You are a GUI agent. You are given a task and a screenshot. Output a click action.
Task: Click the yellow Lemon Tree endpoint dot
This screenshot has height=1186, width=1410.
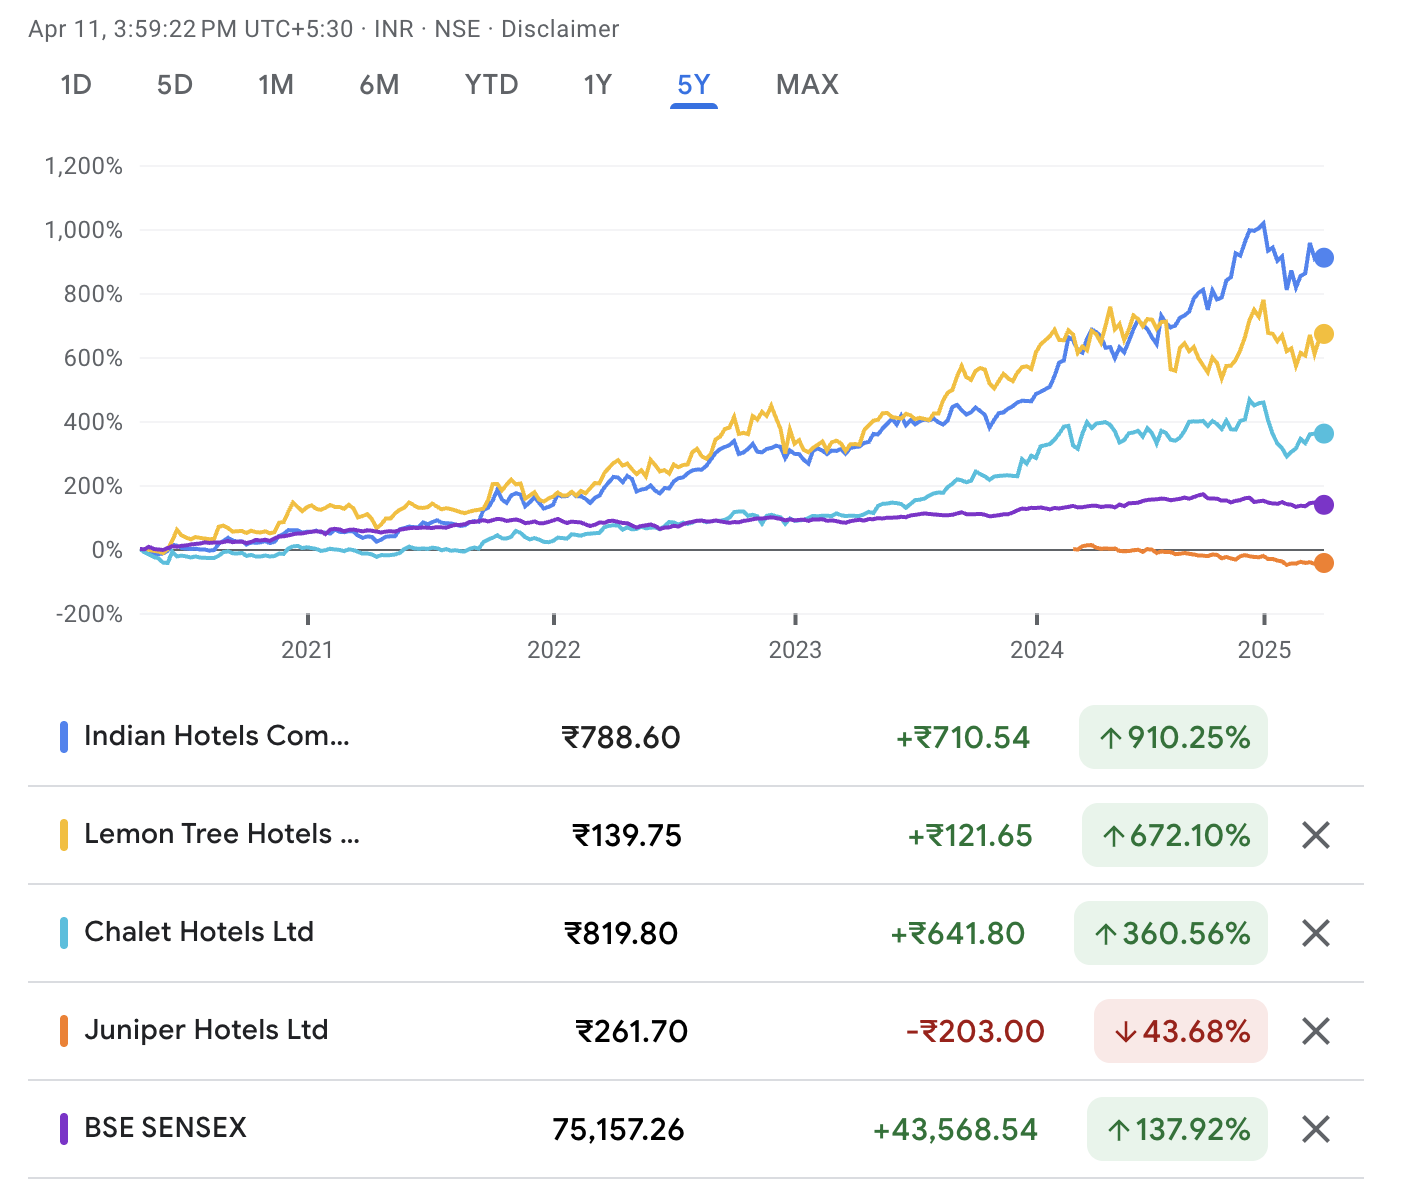[x=1323, y=334]
